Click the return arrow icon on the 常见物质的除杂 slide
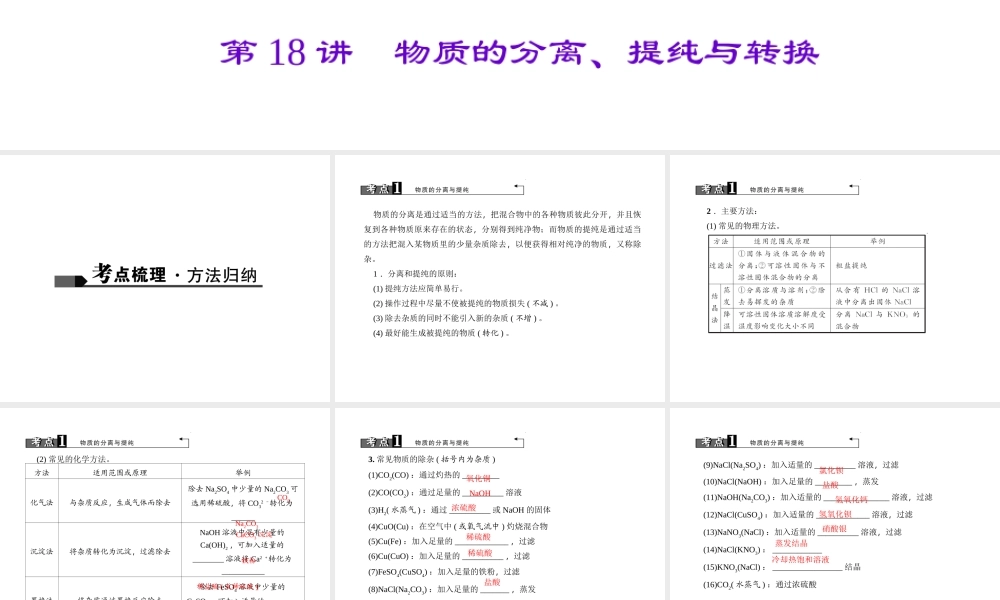The width and height of the screenshot is (1000, 600). coord(519,441)
